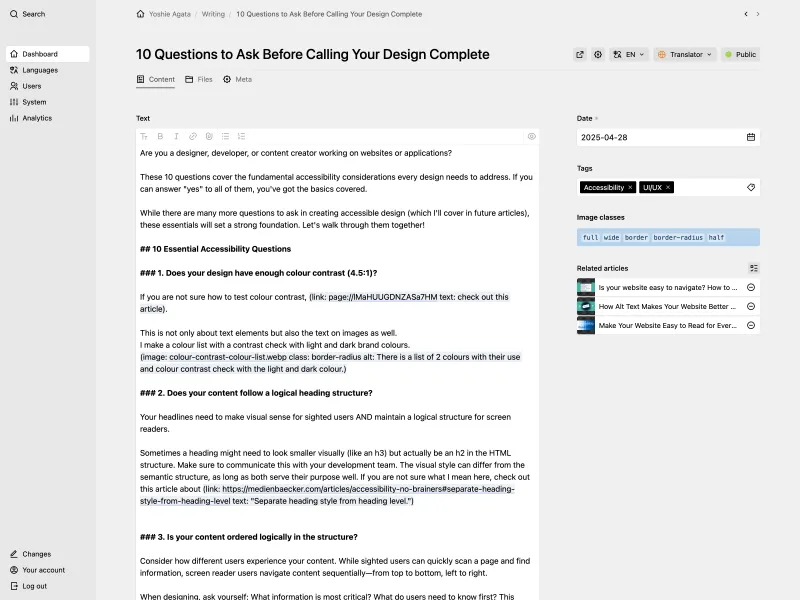Toggle the text preview eye icon
800x600 pixels.
[x=532, y=136]
